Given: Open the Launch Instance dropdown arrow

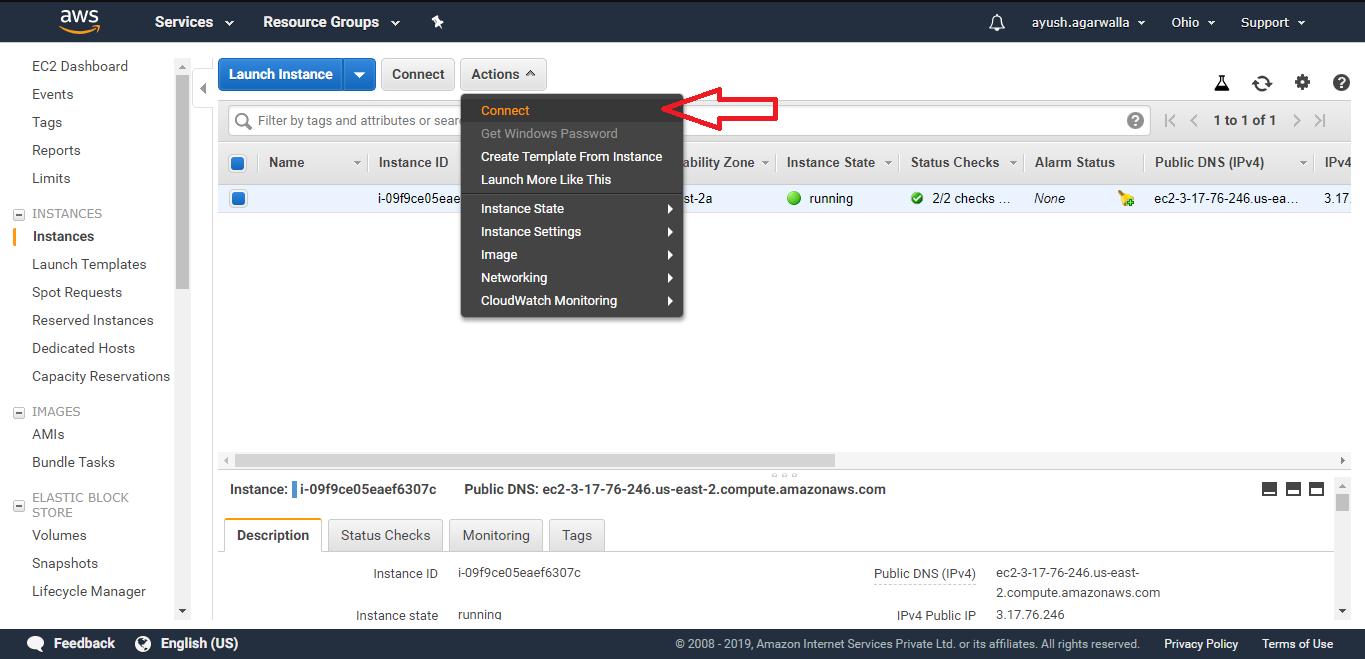Looking at the screenshot, I should click(x=360, y=74).
